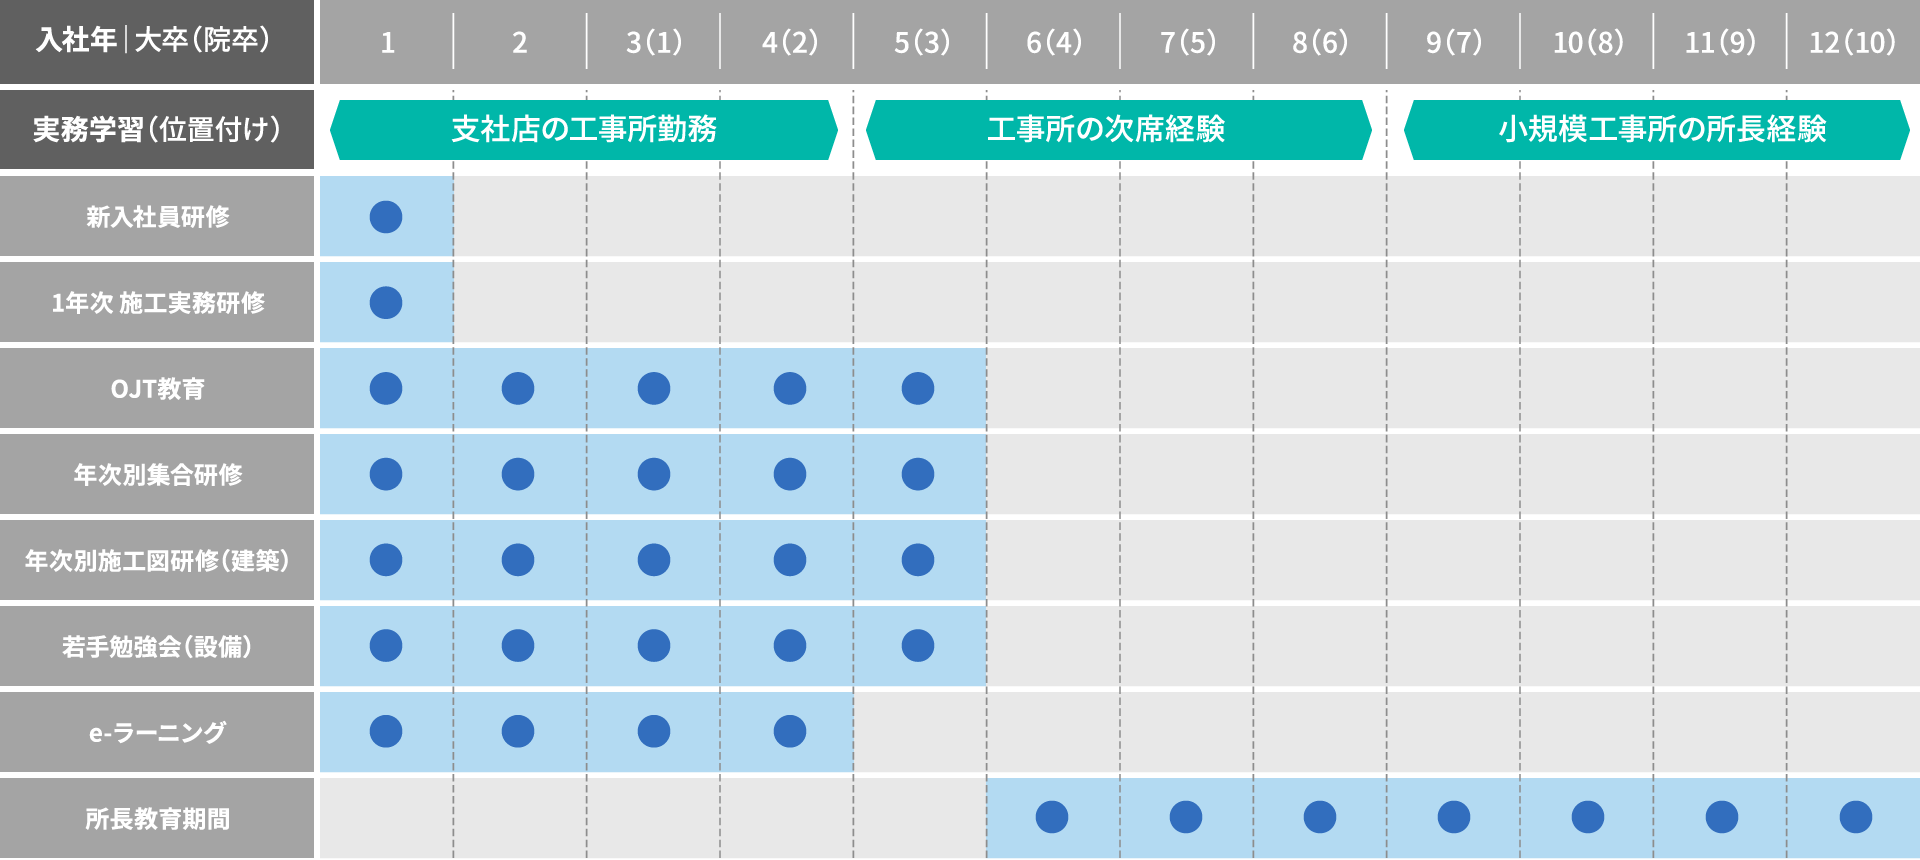Select the 10(8) year column header
Screen dimensions: 1920x860
pos(1588,42)
